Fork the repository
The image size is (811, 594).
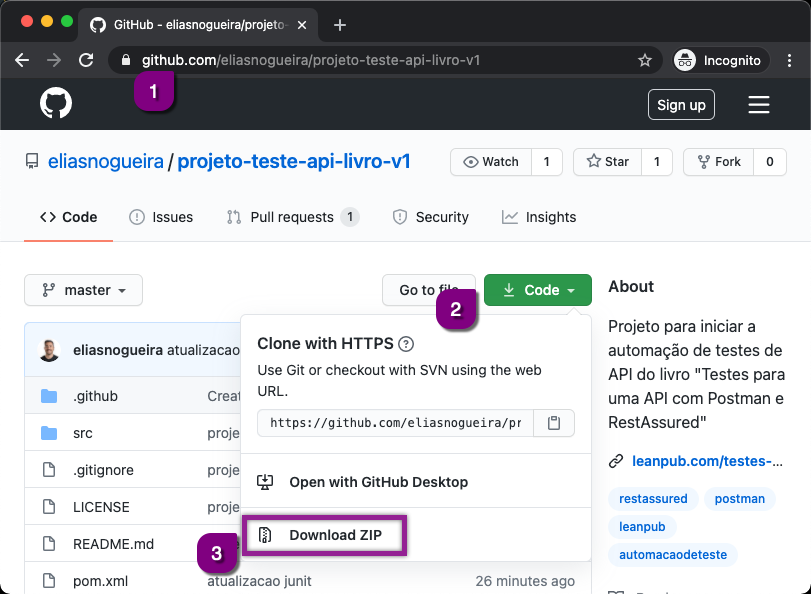[718, 162]
